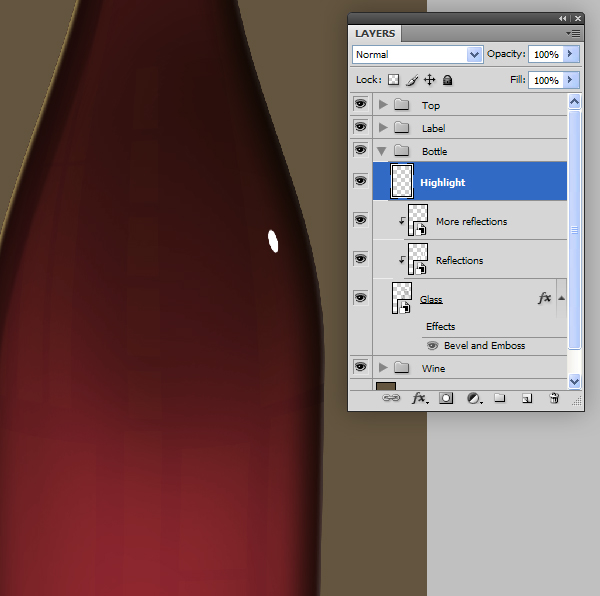Hide the Bottle group
The width and height of the screenshot is (600, 596).
(360, 150)
